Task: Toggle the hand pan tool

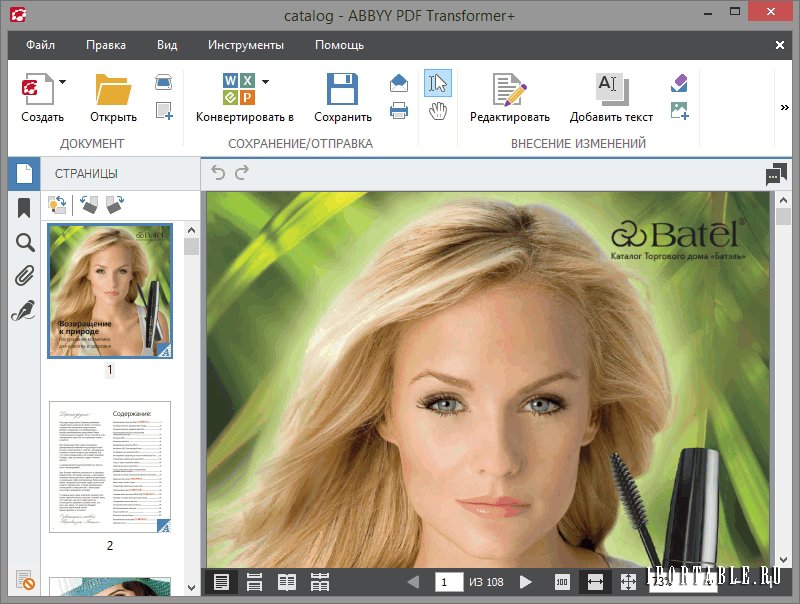Action: click(437, 111)
